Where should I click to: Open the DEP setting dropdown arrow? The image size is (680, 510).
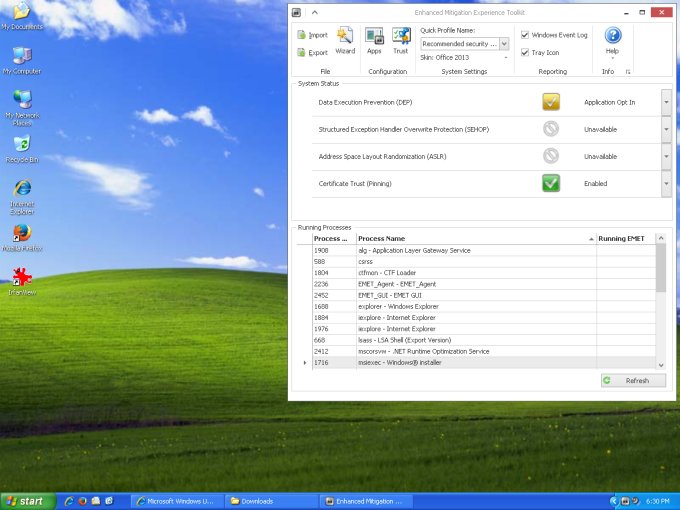(666, 102)
